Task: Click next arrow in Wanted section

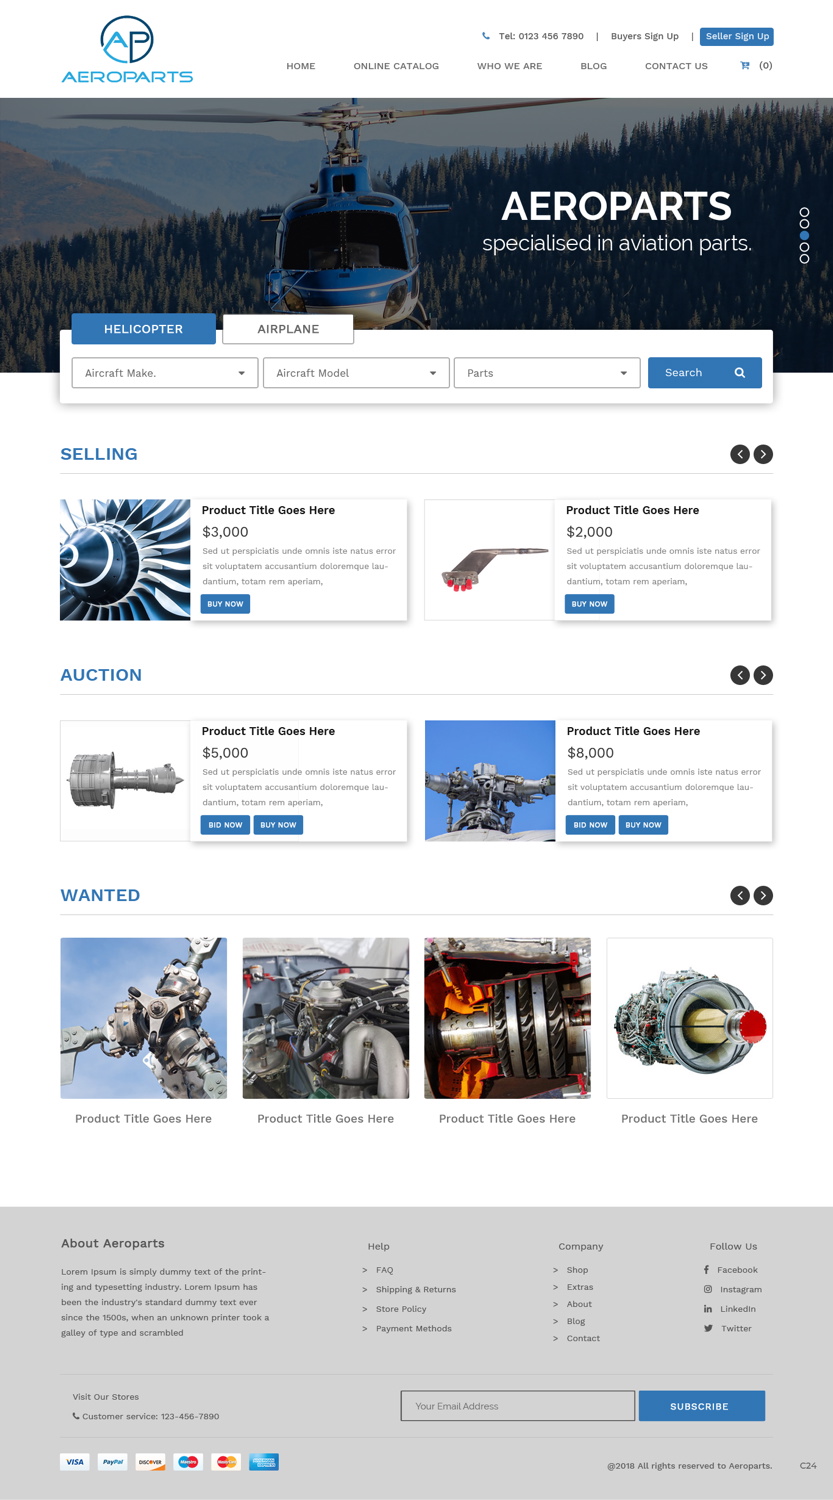Action: tap(763, 895)
